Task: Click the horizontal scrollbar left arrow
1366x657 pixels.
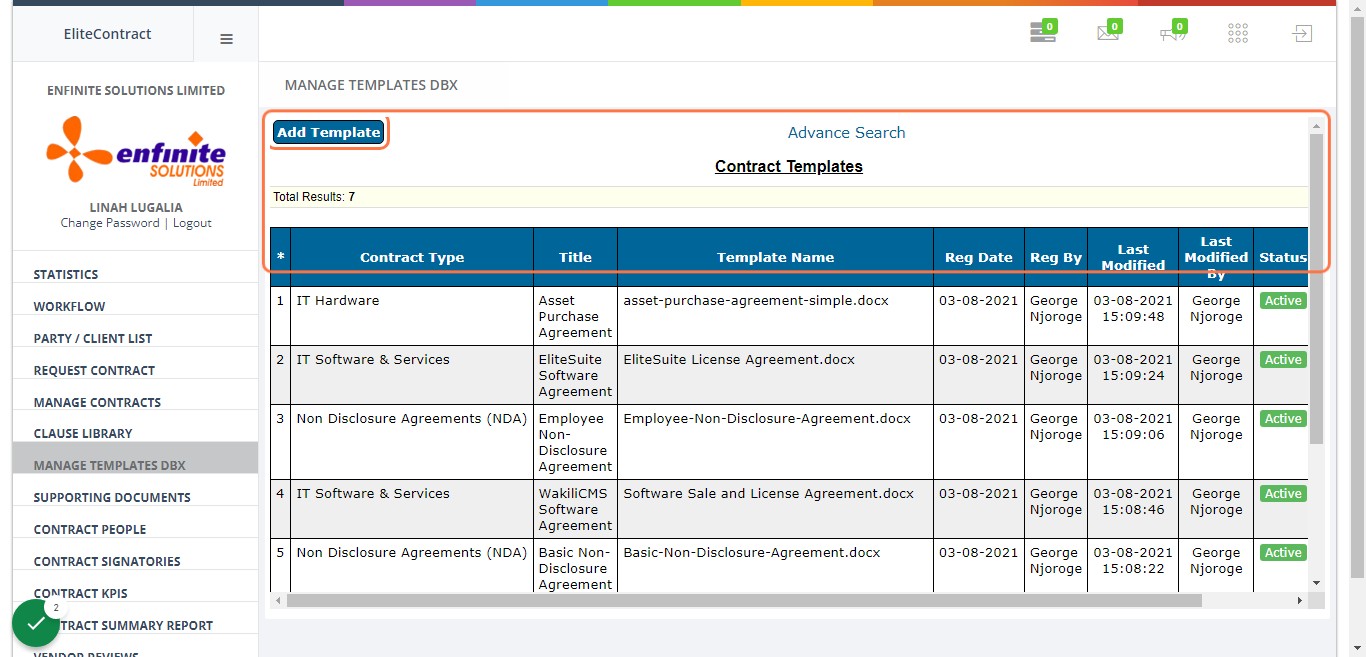Action: coord(279,601)
